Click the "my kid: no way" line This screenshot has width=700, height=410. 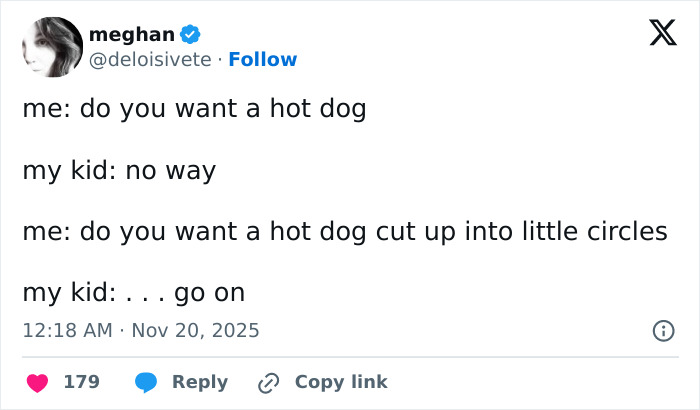coord(119,170)
